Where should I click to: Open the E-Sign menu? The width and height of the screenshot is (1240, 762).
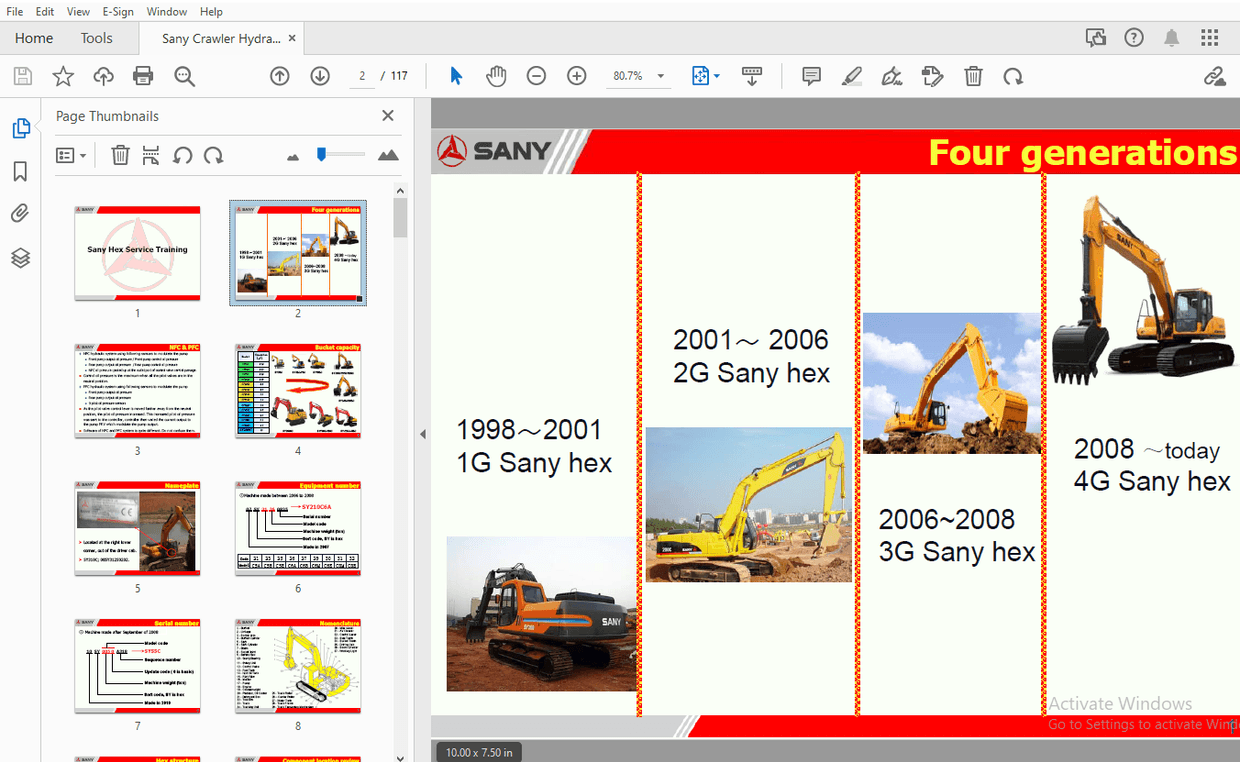(117, 11)
